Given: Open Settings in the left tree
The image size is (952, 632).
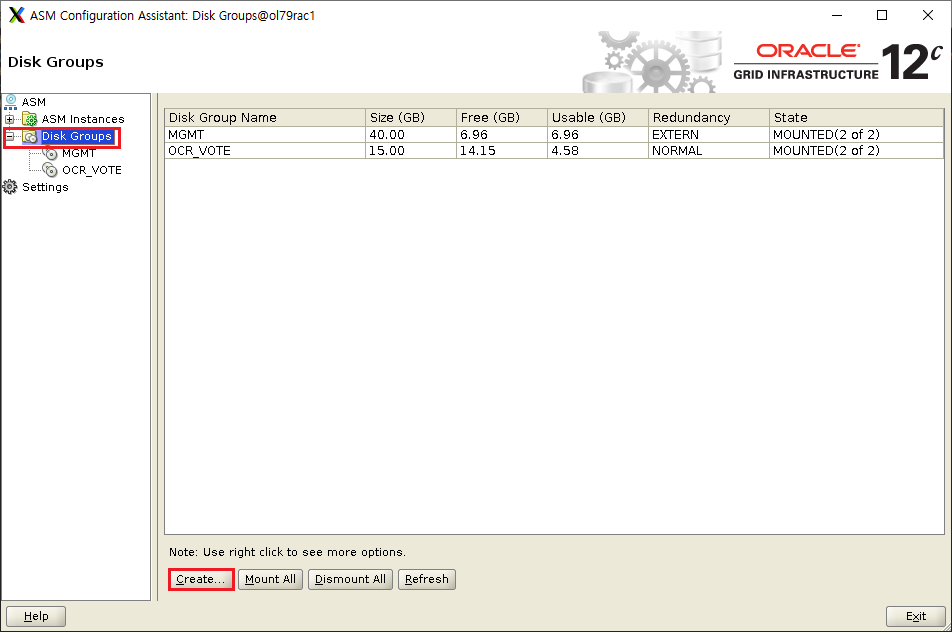Looking at the screenshot, I should 46,187.
